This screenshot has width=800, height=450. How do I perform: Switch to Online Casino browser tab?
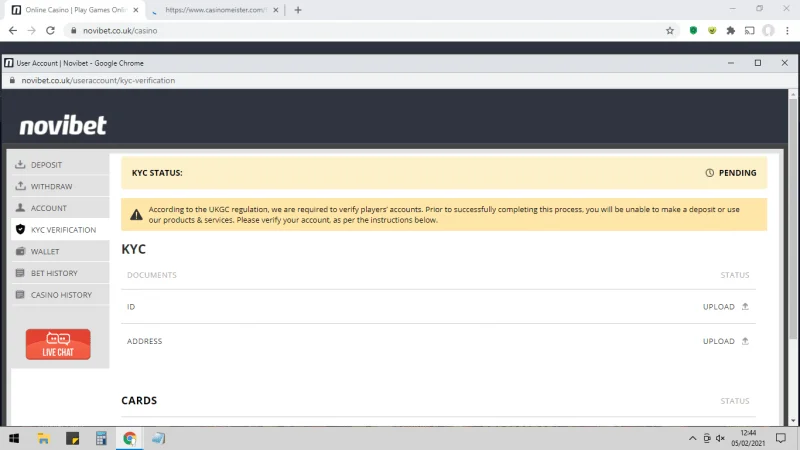tap(76, 10)
